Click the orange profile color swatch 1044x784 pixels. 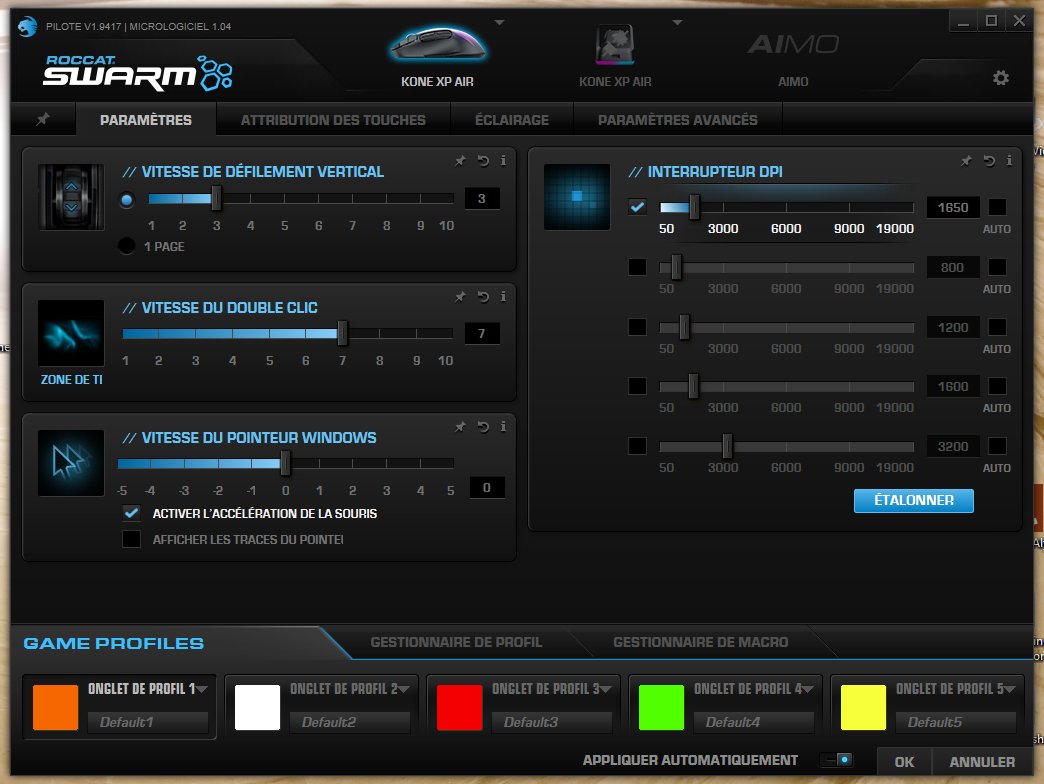pyautogui.click(x=55, y=705)
